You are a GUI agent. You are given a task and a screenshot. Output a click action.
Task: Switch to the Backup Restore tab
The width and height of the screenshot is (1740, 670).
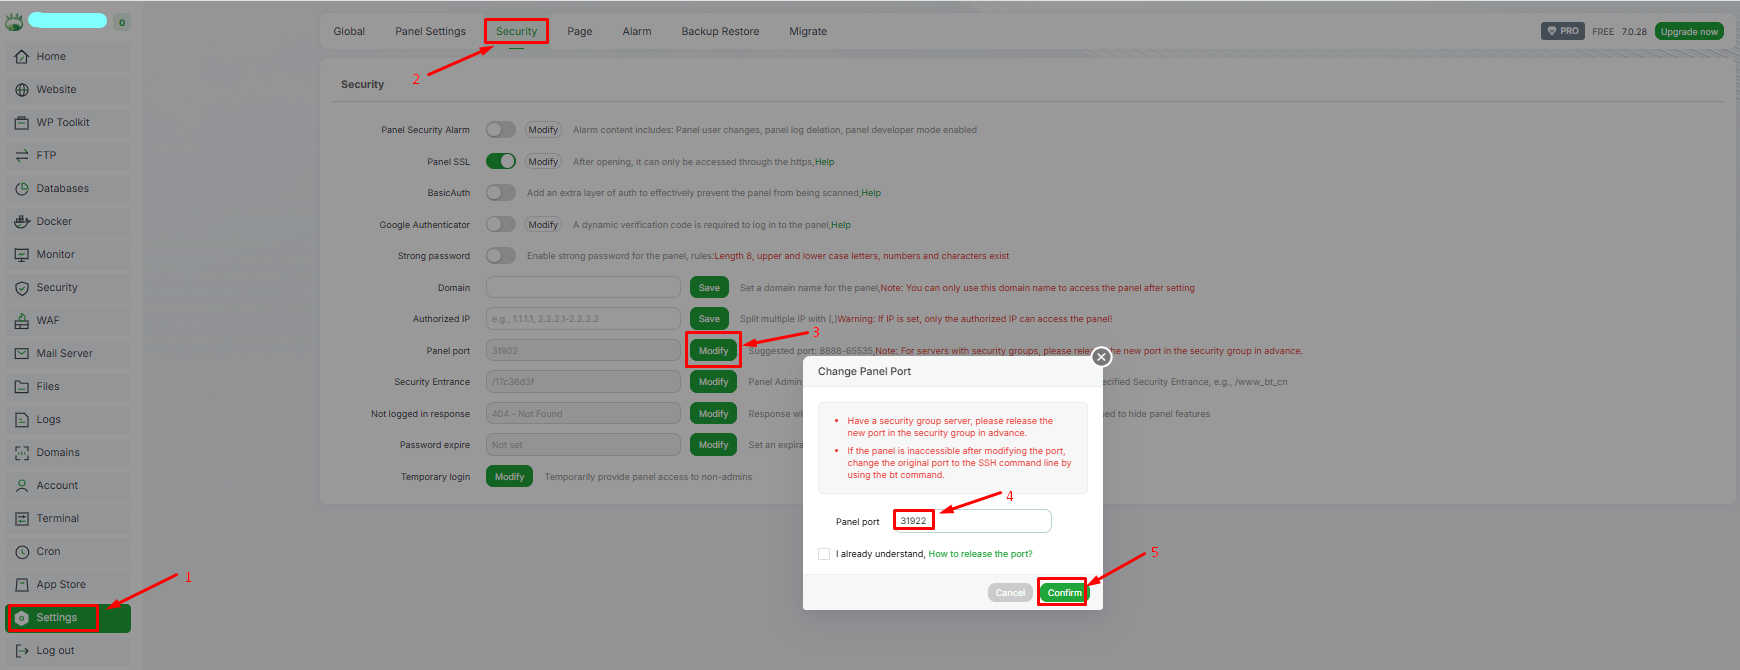[x=720, y=32]
